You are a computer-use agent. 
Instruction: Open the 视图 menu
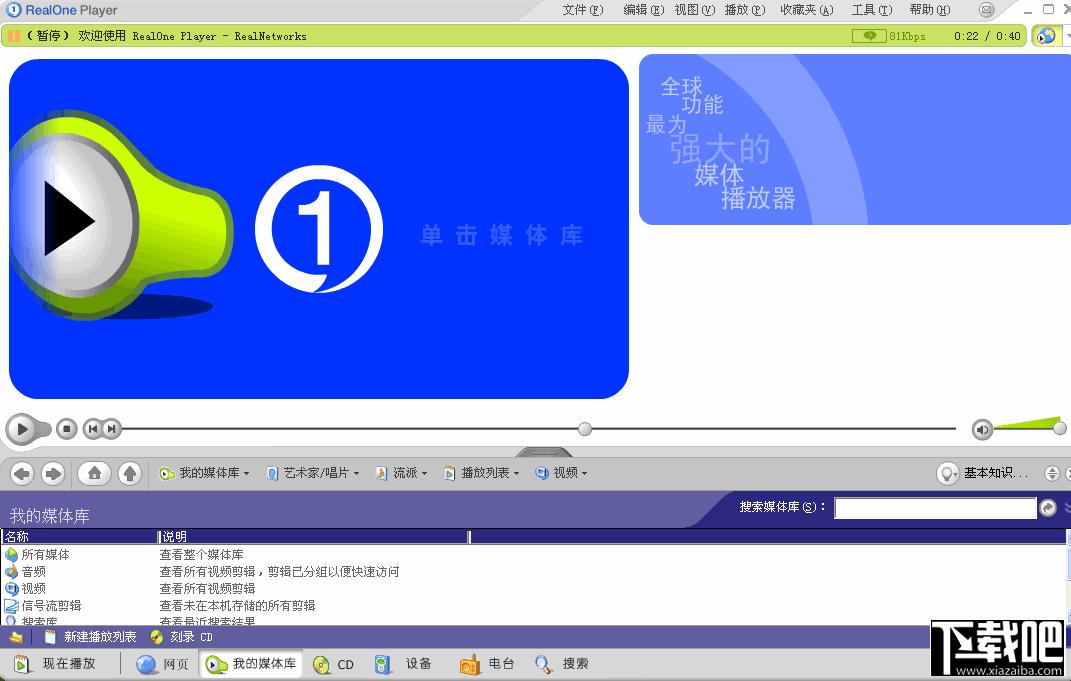(x=695, y=10)
